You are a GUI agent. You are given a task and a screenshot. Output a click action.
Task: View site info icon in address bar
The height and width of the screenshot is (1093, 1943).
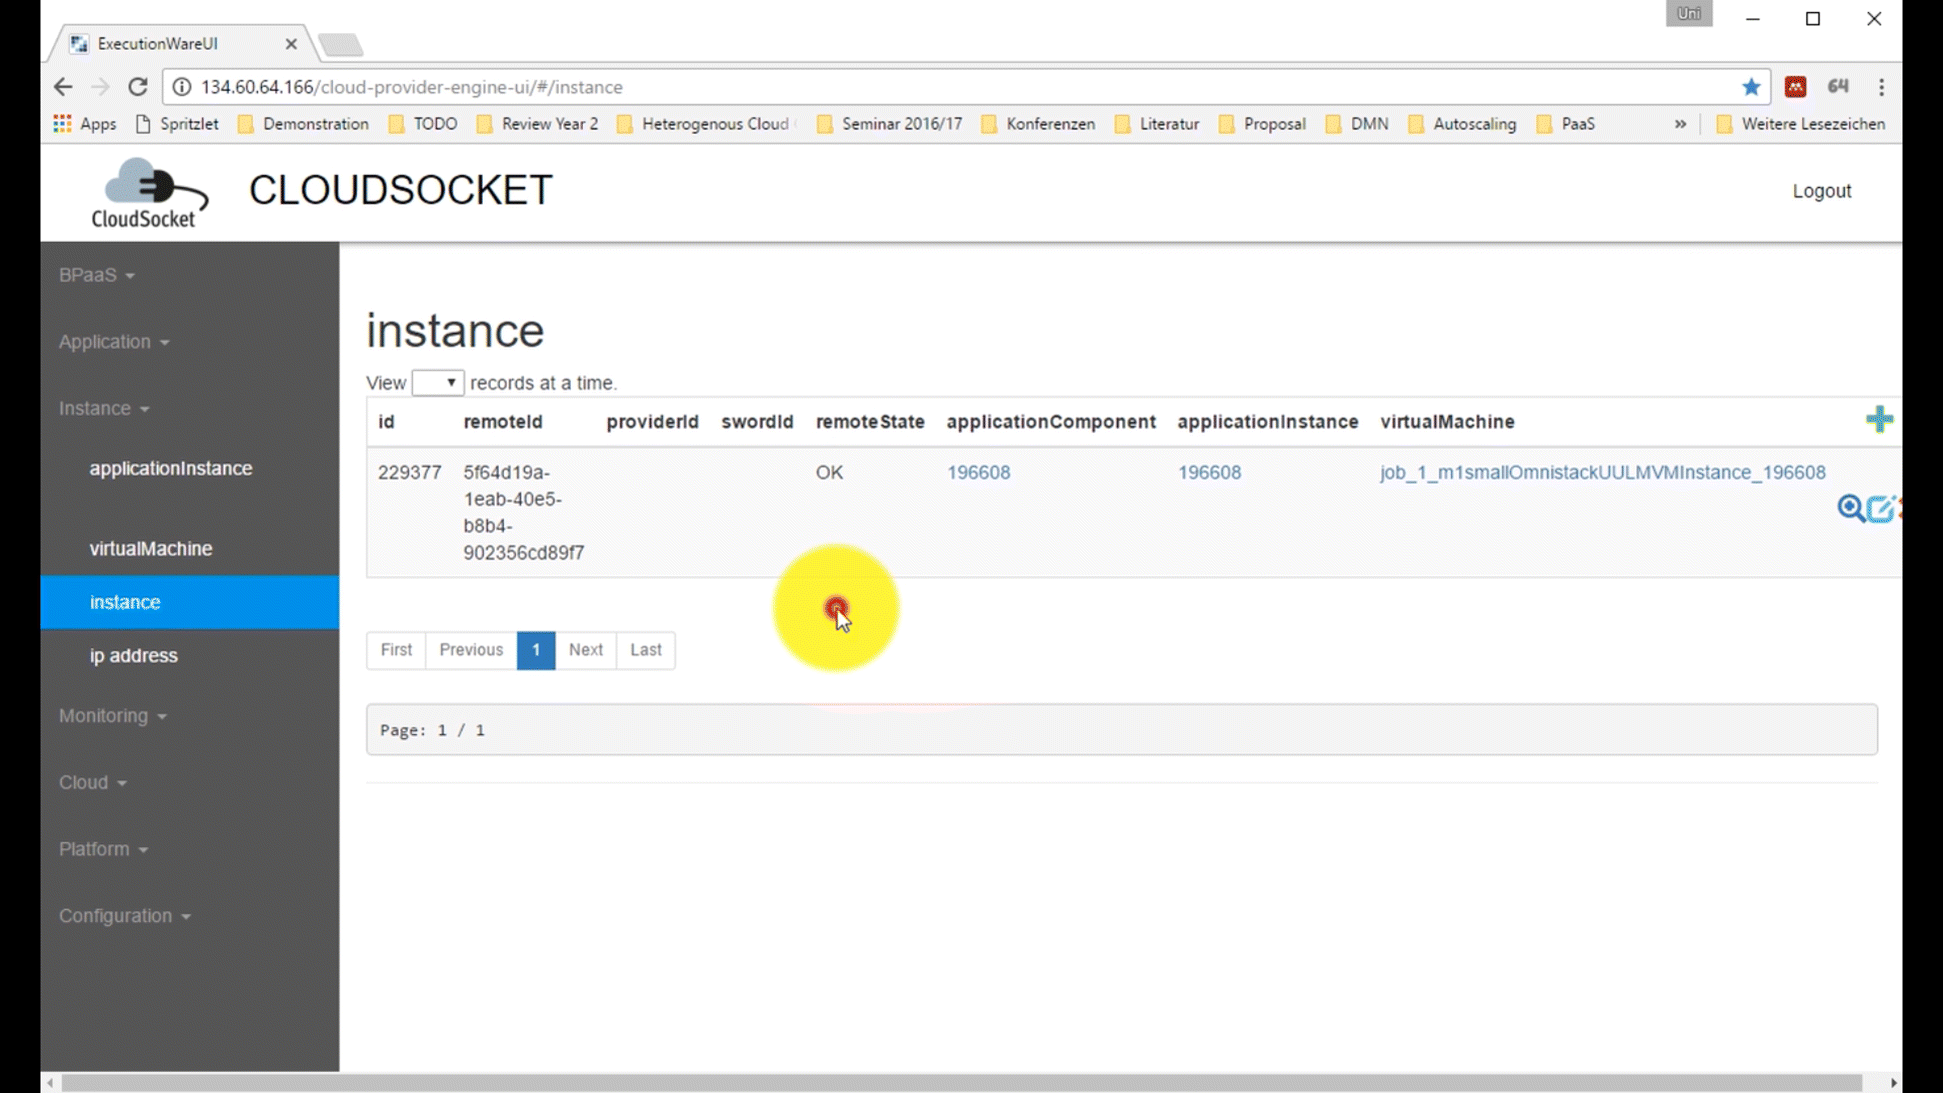(182, 87)
